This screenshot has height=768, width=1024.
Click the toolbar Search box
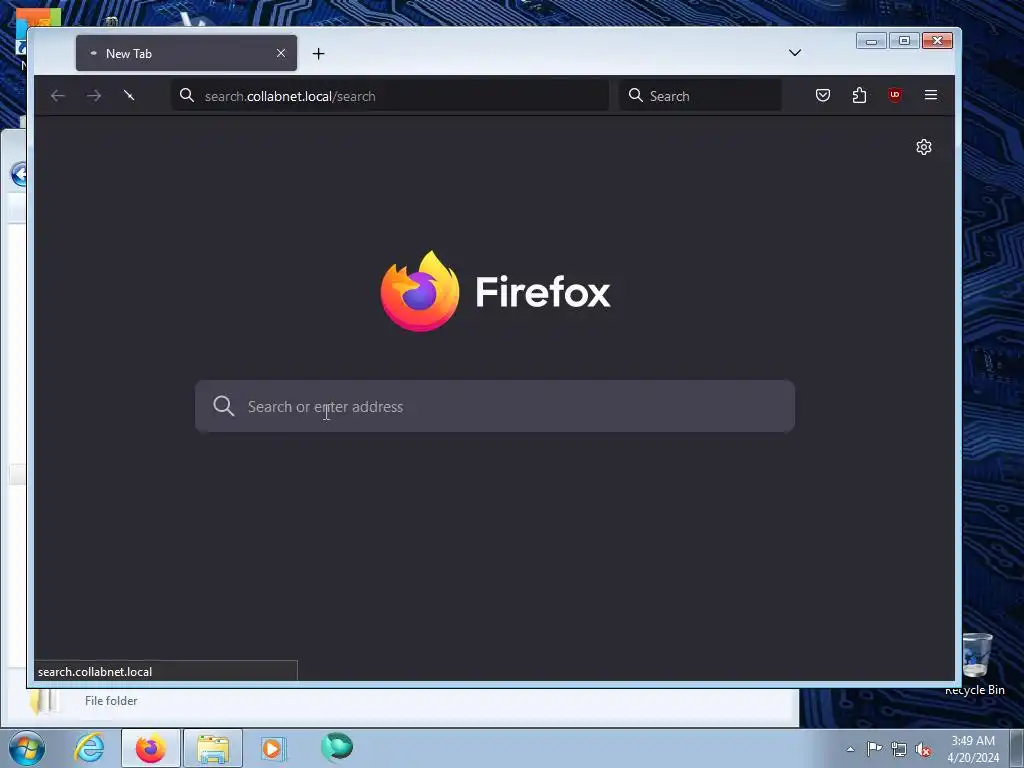pos(700,96)
